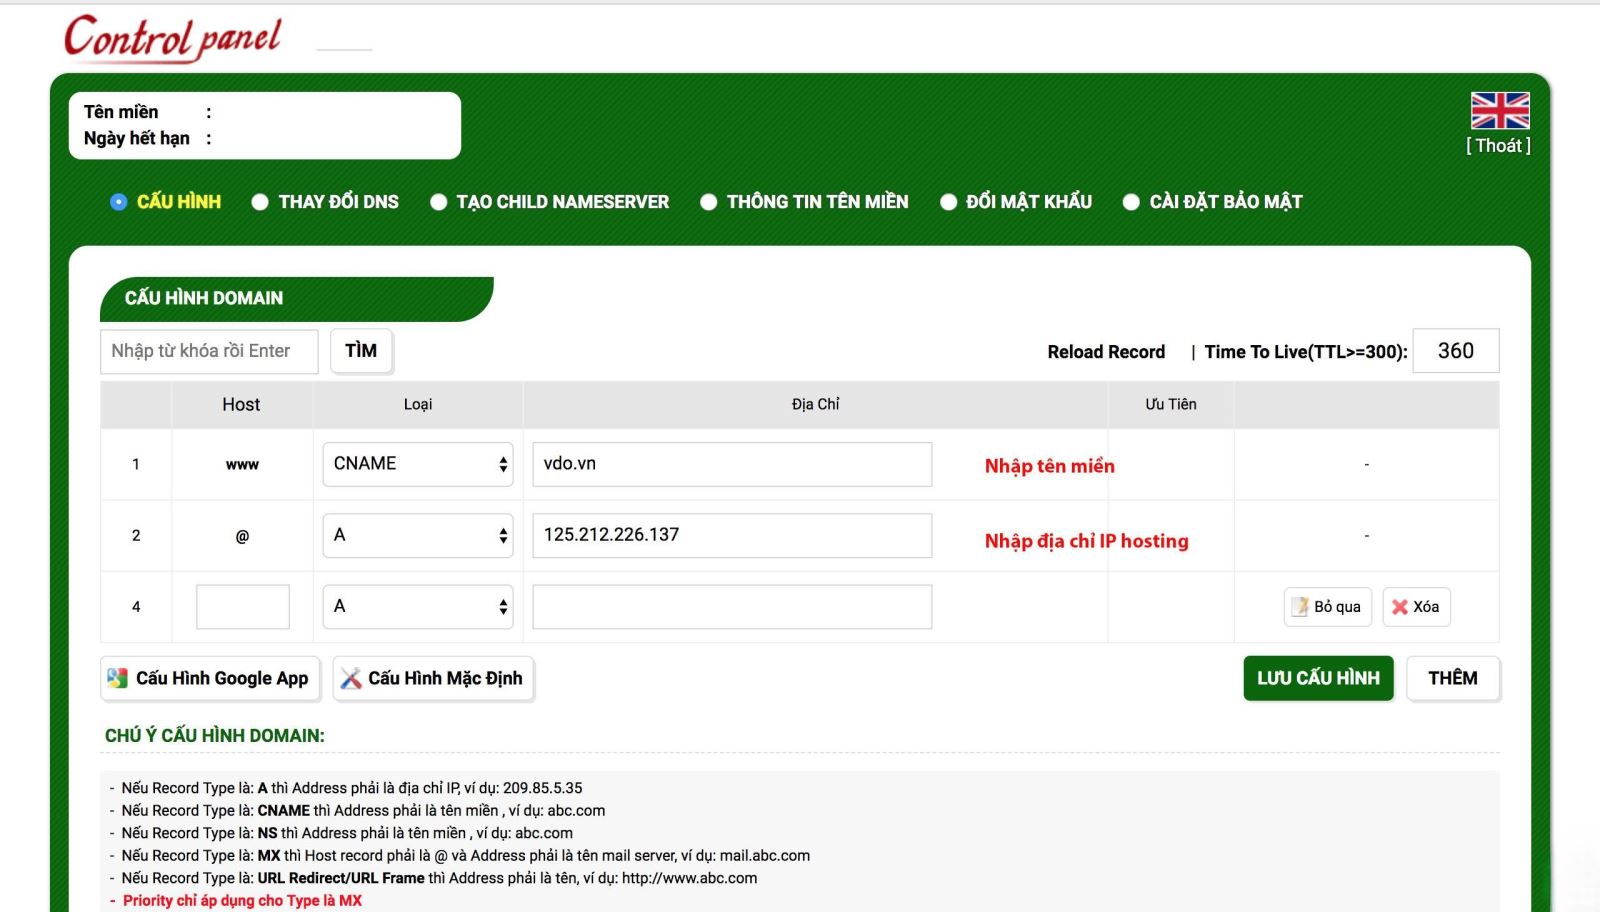Select the CẤU HÌNH radio button
This screenshot has width=1600, height=912.
click(119, 201)
